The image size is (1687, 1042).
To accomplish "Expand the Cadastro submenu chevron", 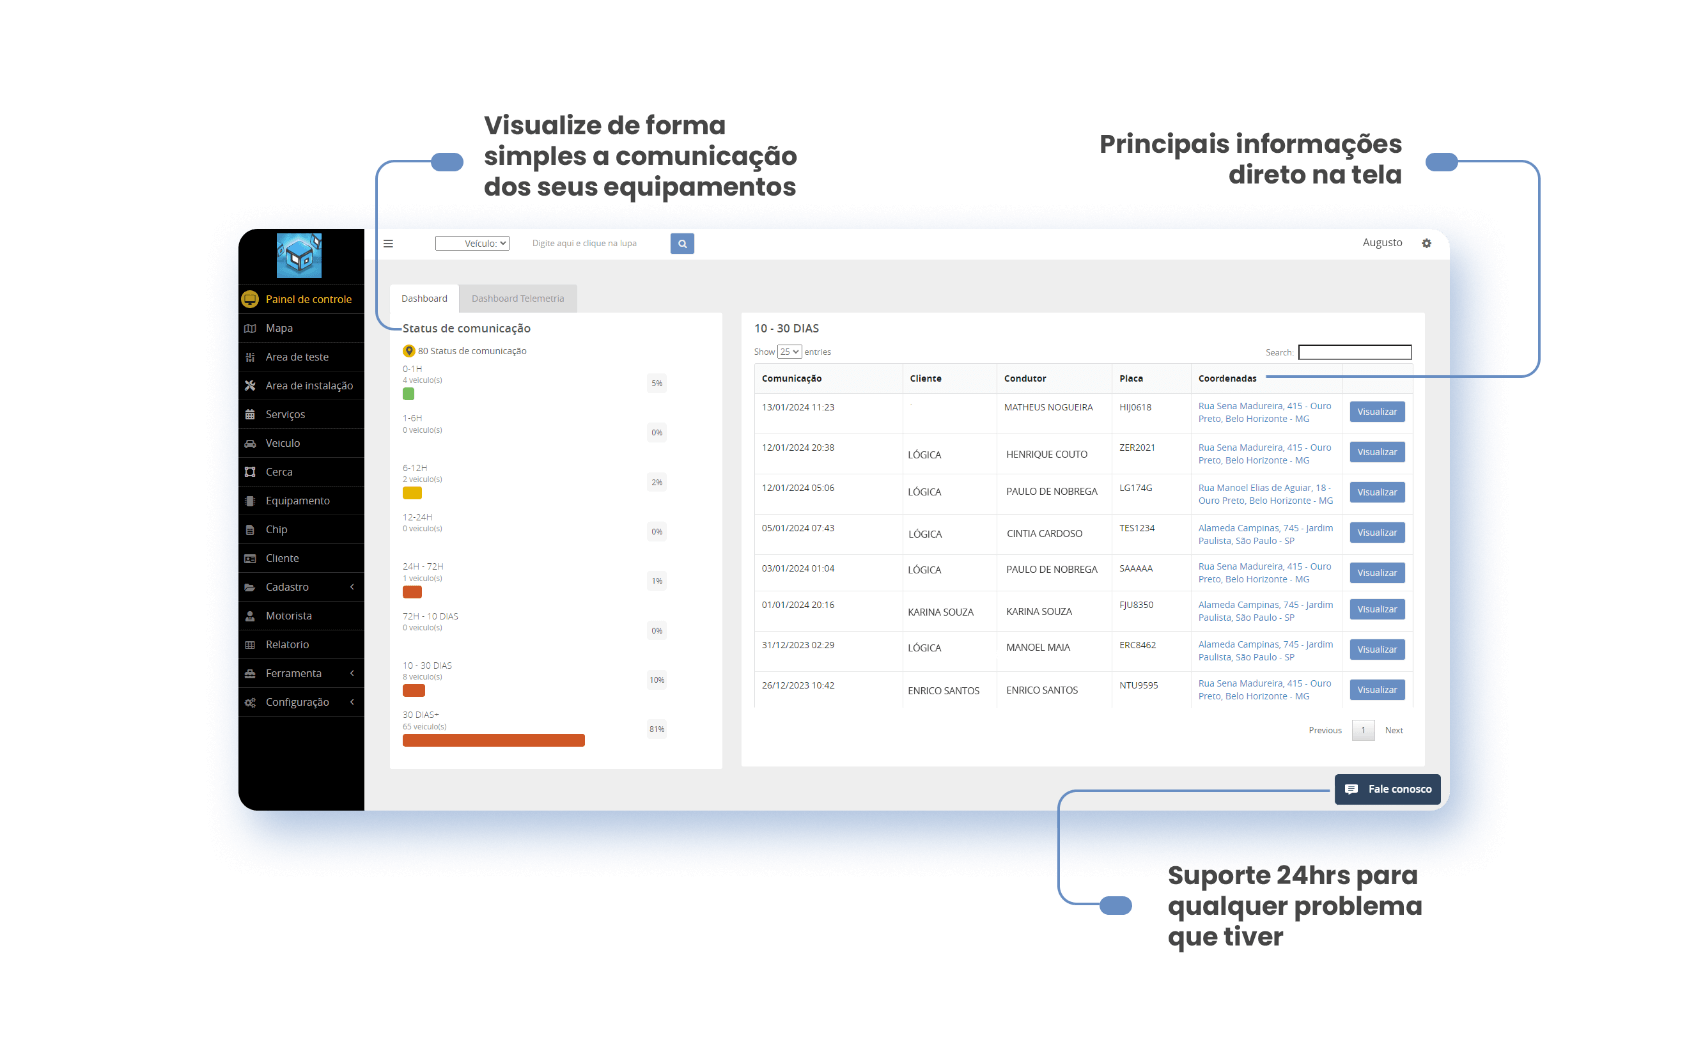I will [352, 587].
